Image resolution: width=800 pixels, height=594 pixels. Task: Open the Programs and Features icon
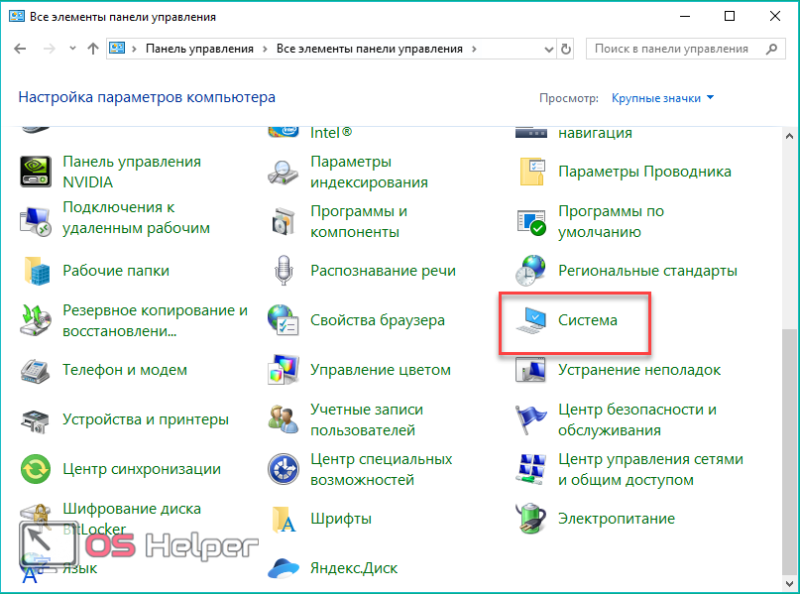click(283, 221)
